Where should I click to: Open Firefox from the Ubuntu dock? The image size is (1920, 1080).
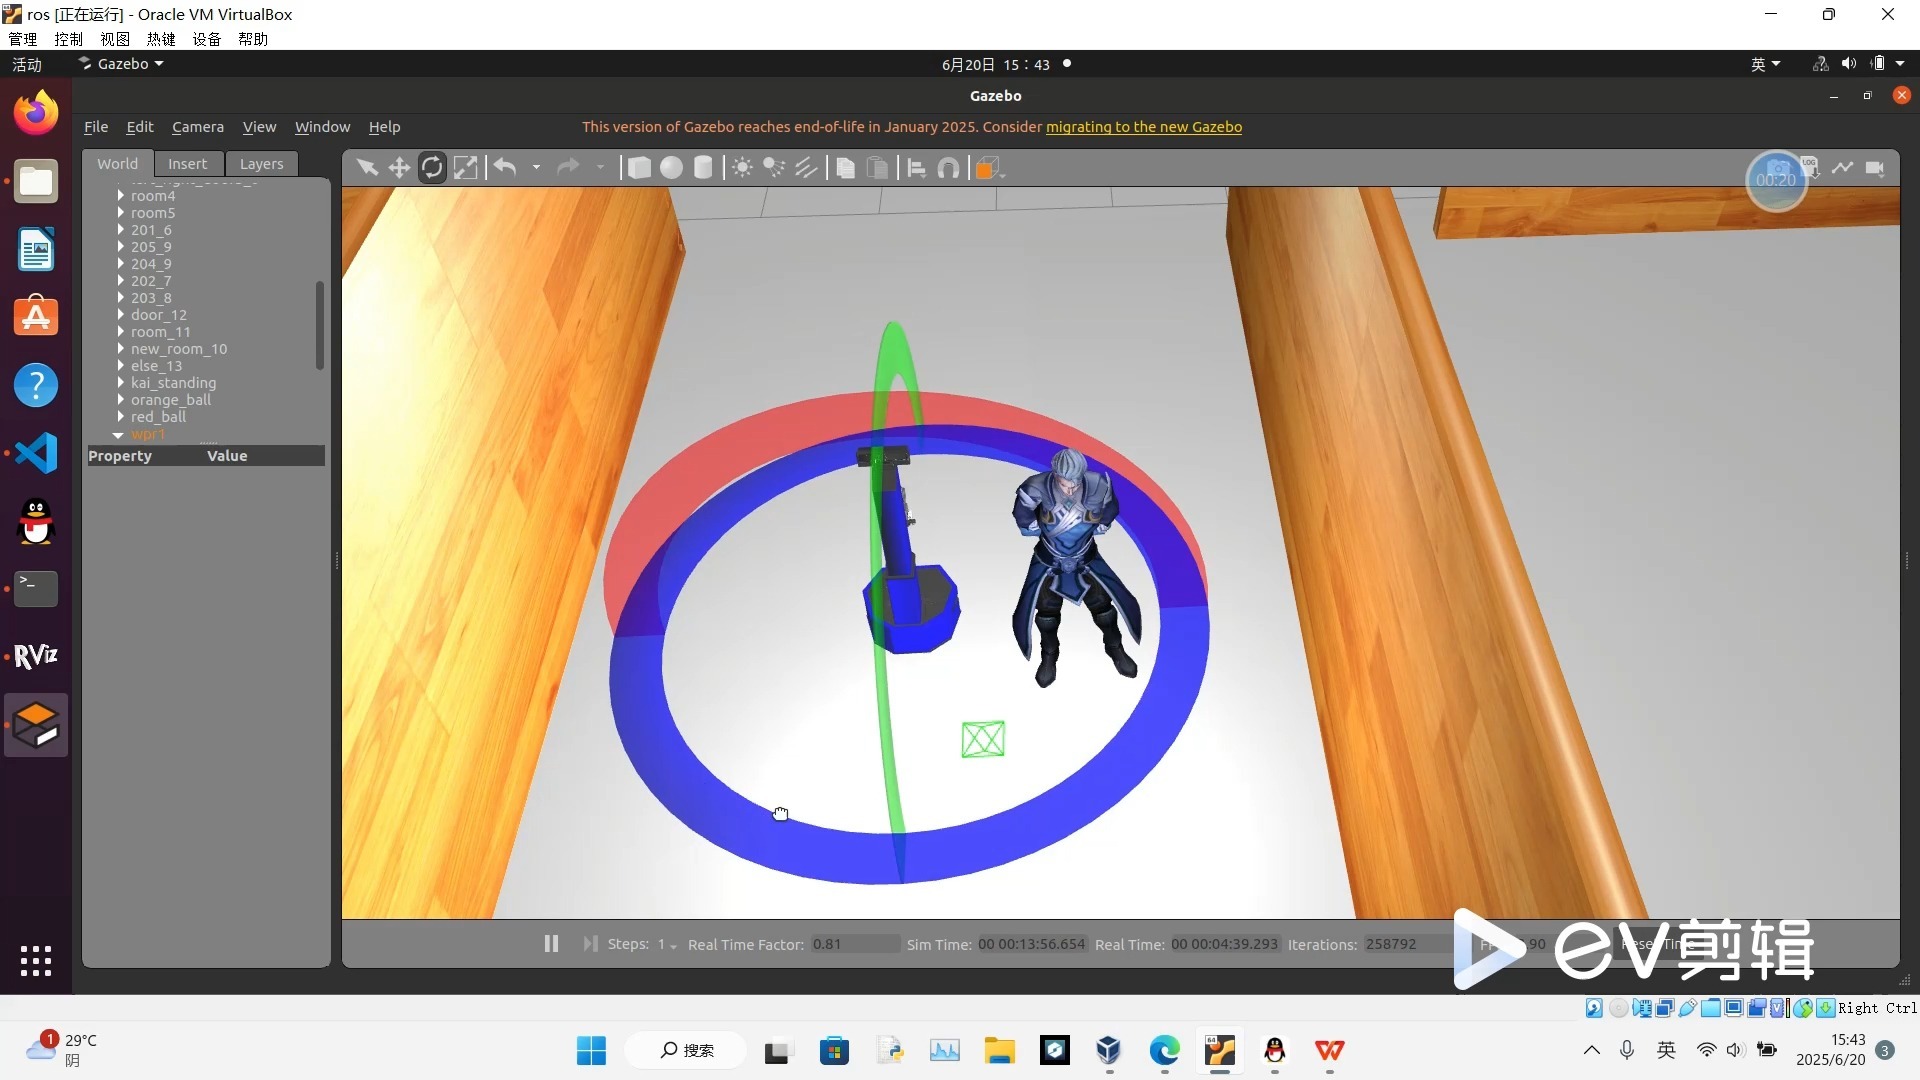[x=36, y=112]
